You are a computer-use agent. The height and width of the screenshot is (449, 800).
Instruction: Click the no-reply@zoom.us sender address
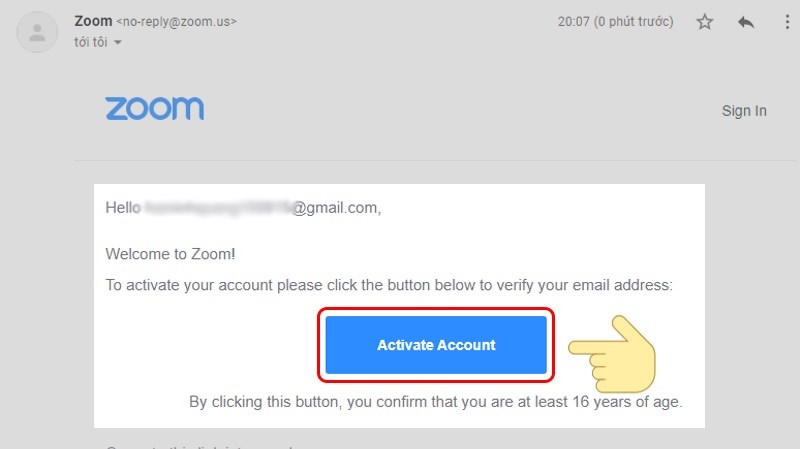(178, 21)
